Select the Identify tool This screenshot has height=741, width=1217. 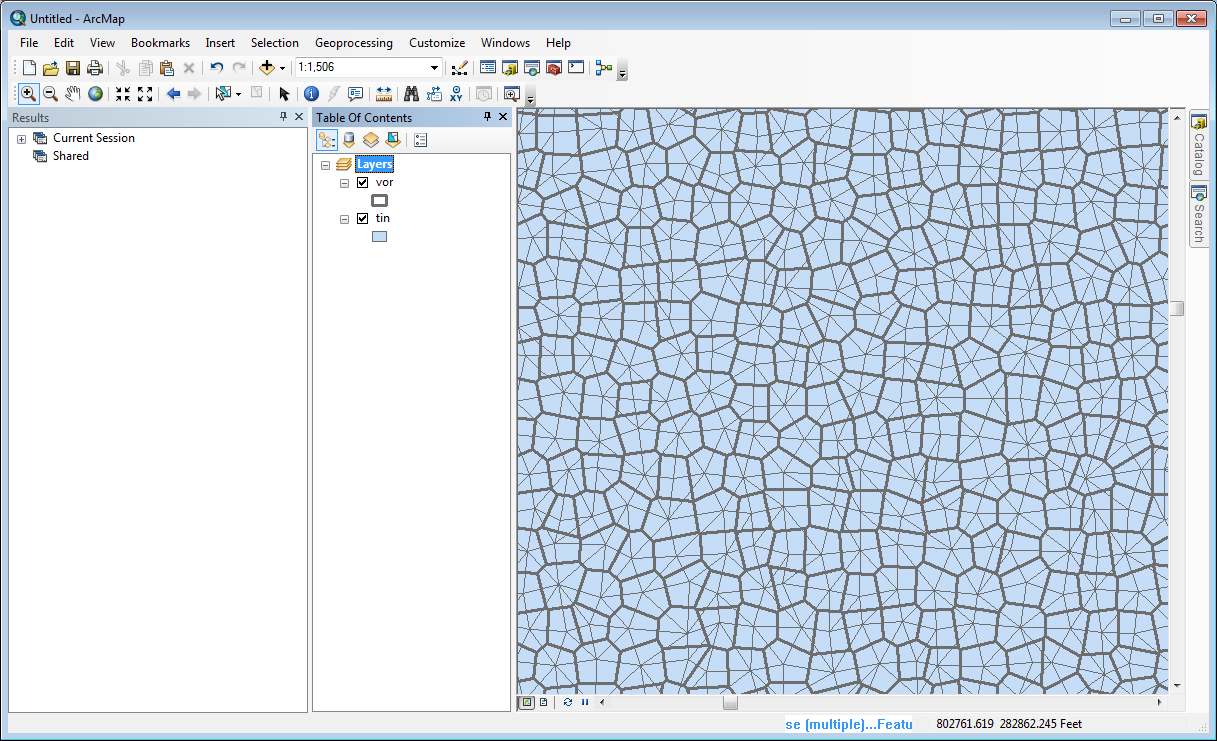click(311, 94)
